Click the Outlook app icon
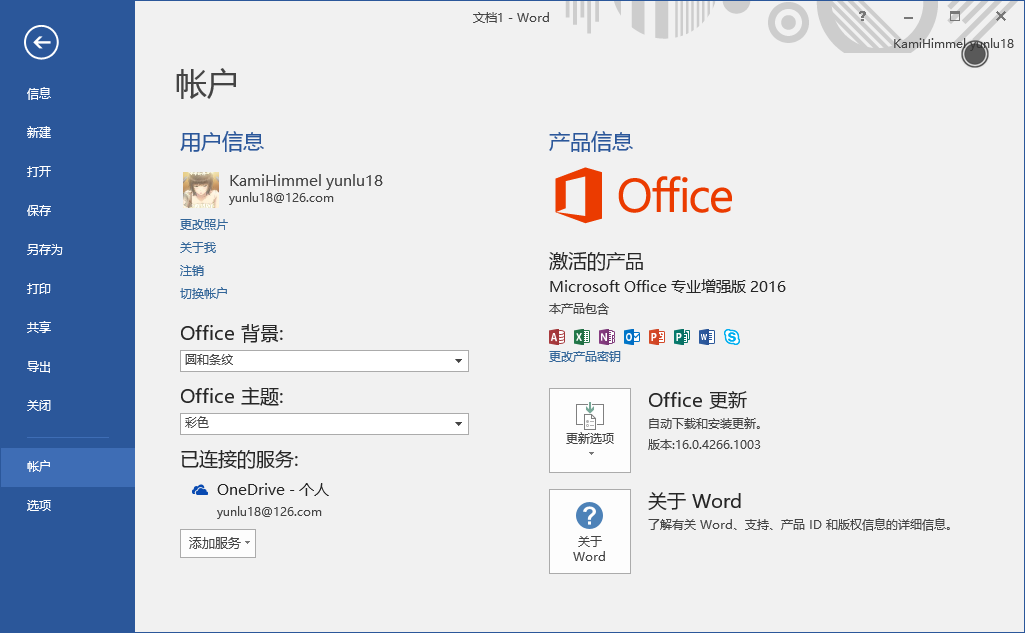The height and width of the screenshot is (633, 1025). click(632, 337)
